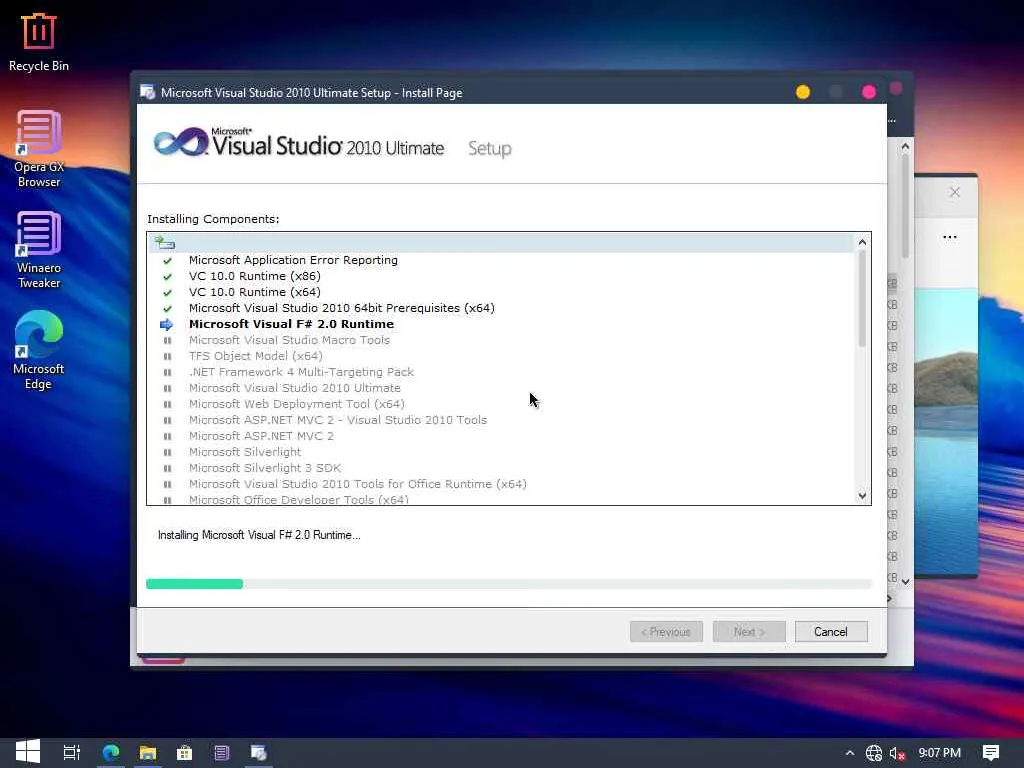Click the setup window title bar icon
The image size is (1024, 768).
pyautogui.click(x=148, y=92)
